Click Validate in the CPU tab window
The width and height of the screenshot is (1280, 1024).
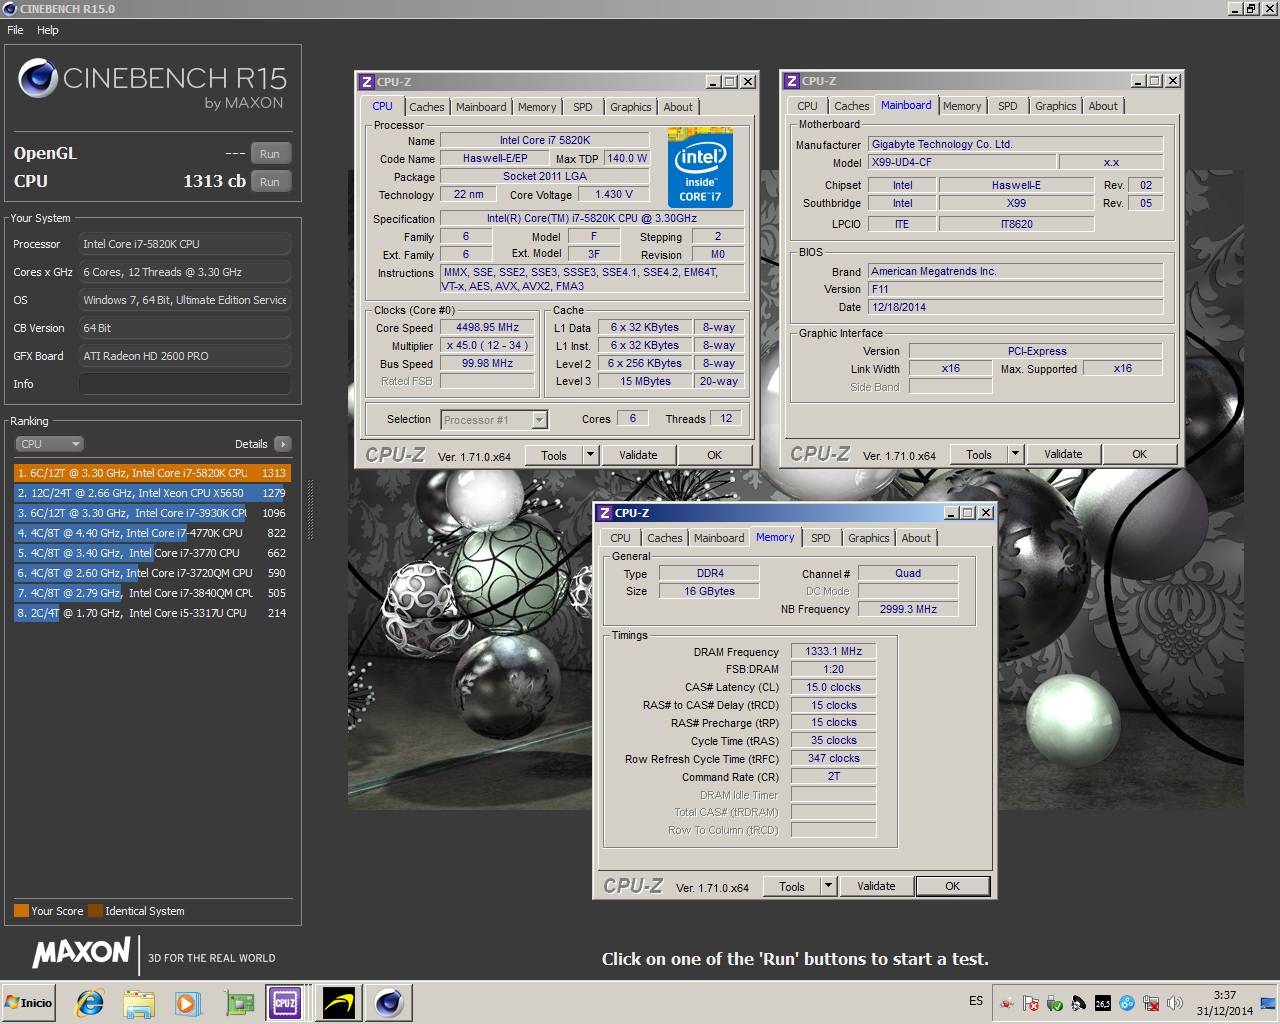(x=638, y=455)
